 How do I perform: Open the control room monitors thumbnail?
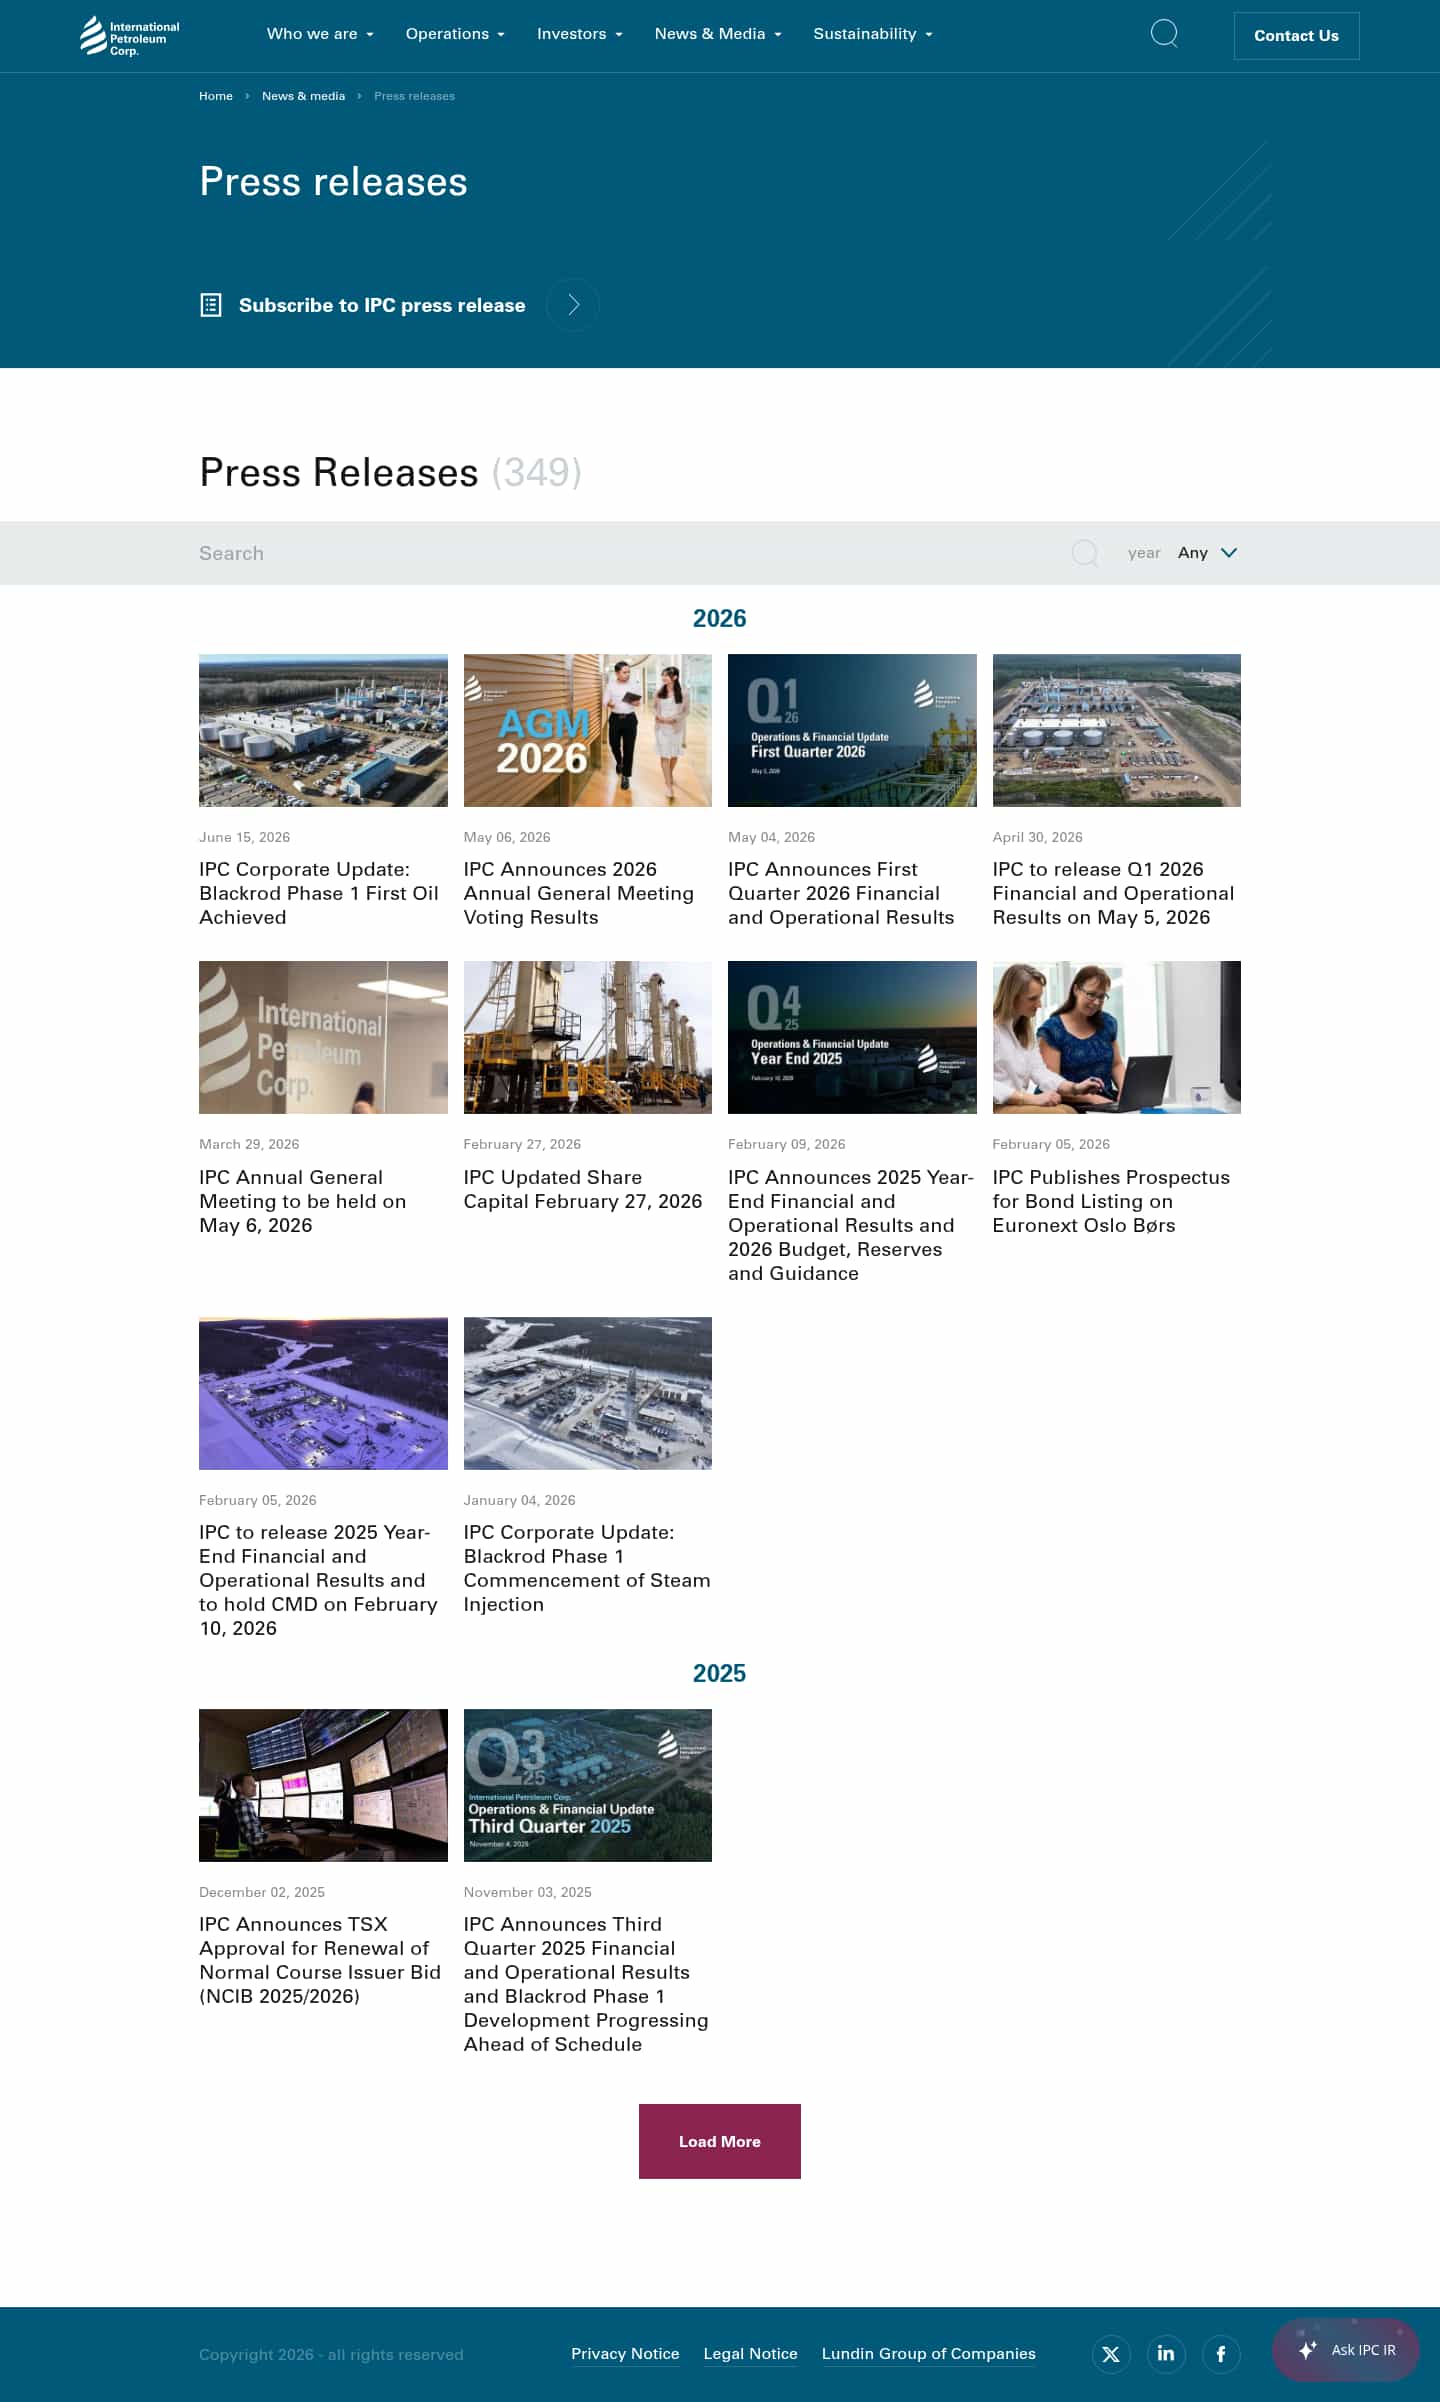[x=323, y=1785]
